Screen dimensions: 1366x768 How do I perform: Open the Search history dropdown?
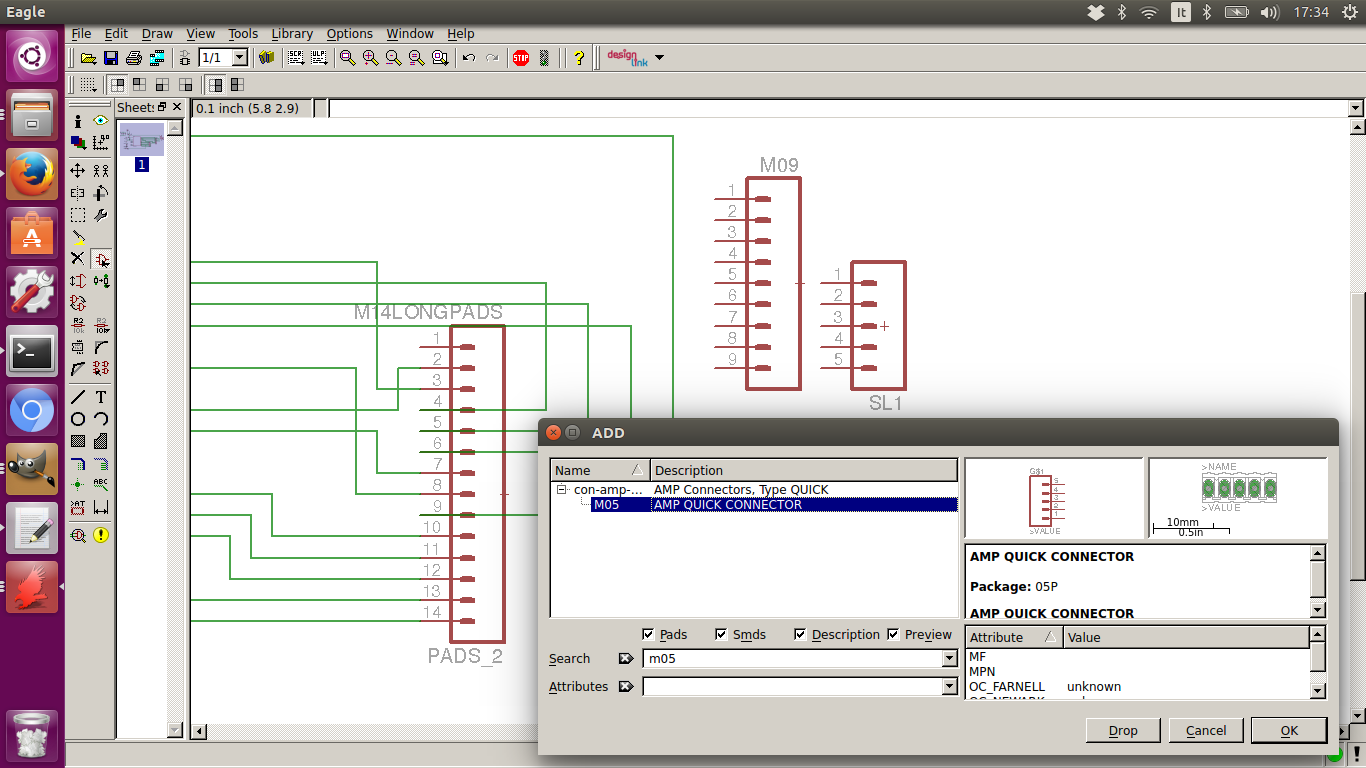(x=948, y=658)
